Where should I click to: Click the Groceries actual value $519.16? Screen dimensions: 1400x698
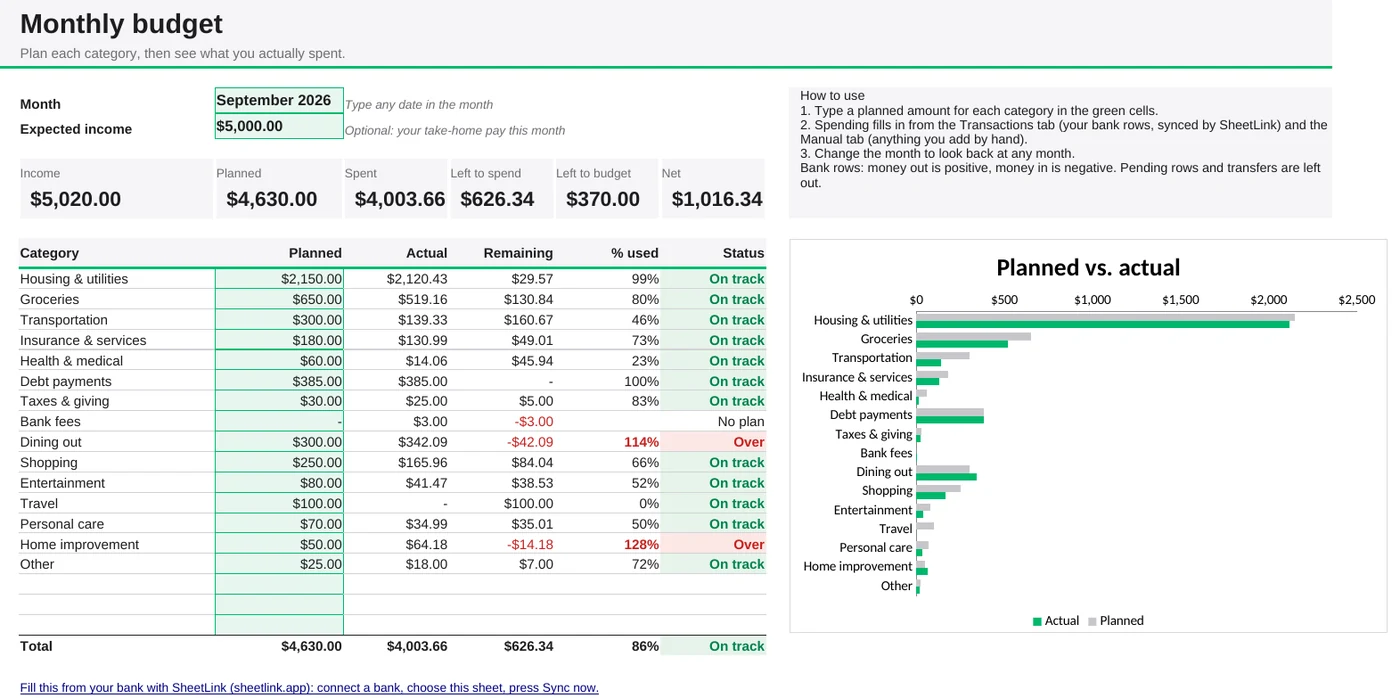click(422, 299)
